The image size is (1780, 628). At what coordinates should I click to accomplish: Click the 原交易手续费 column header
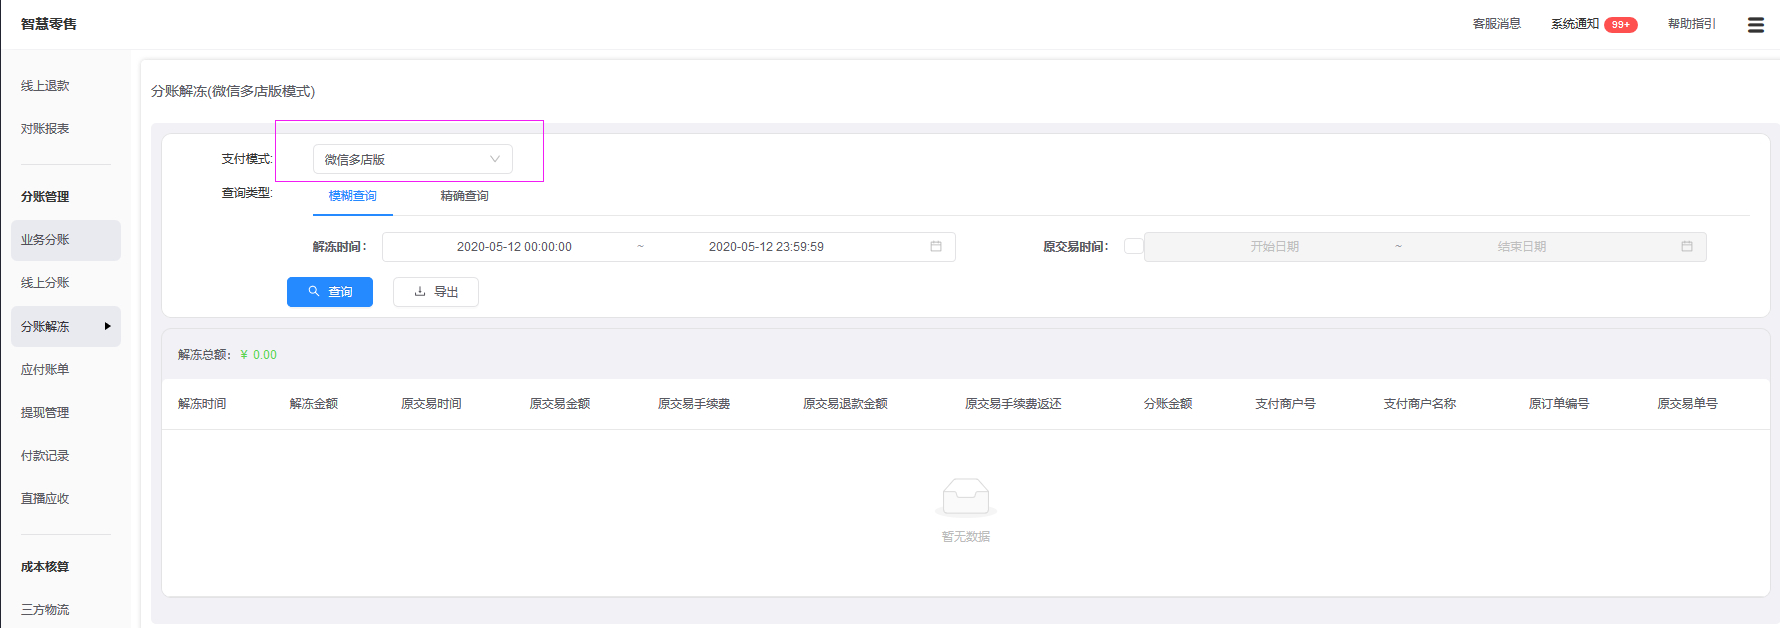[x=694, y=404]
